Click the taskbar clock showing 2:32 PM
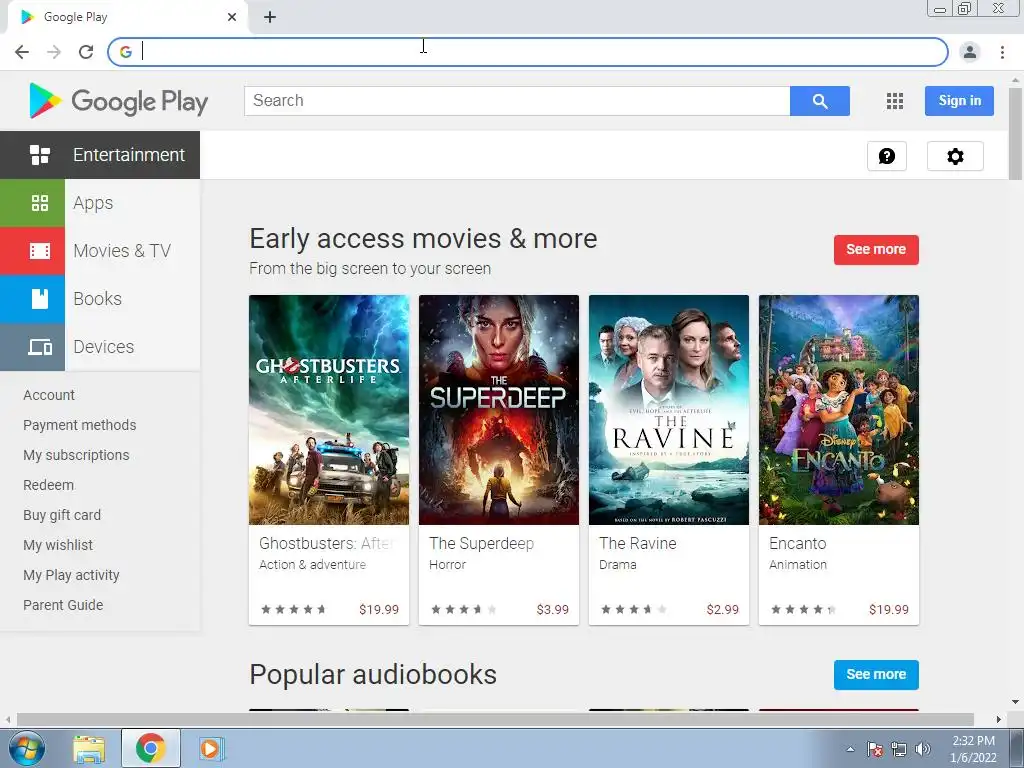This screenshot has height=768, width=1024. pyautogui.click(x=973, y=749)
